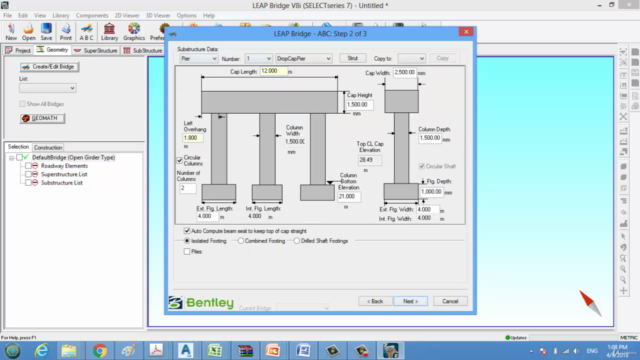Image resolution: width=640 pixels, height=360 pixels.
Task: Launch the A B C wizard icon
Action: point(86,32)
